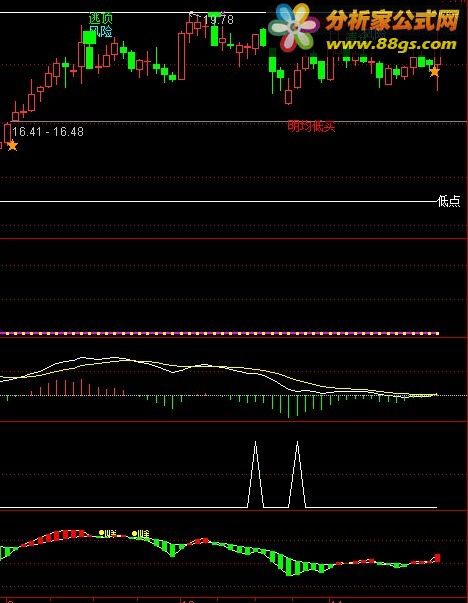468x603 pixels.
Task: Select the lowest candlestick above 明均低买 label
Action: coord(288,97)
